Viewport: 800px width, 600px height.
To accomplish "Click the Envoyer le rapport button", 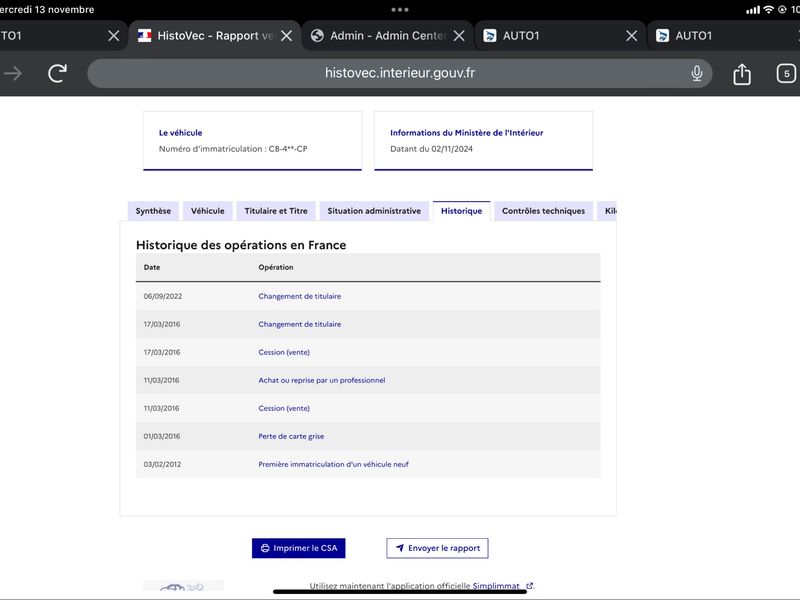I will pyautogui.click(x=437, y=548).
